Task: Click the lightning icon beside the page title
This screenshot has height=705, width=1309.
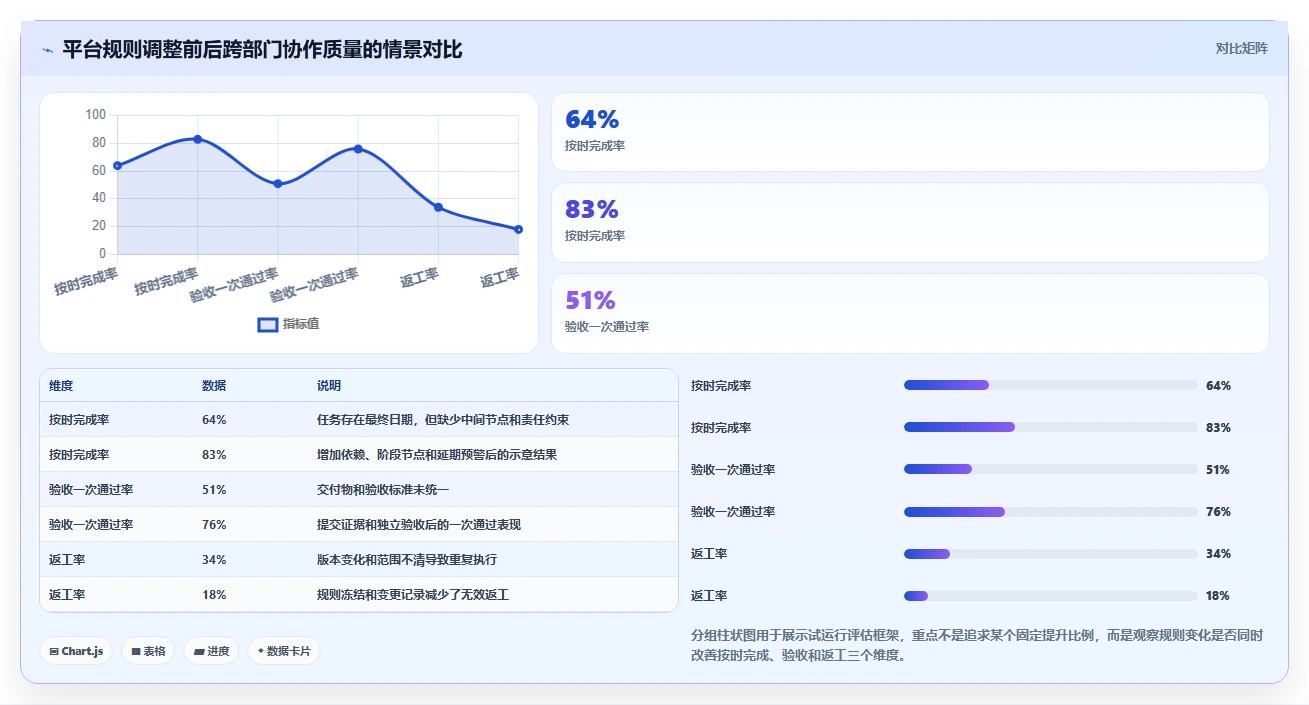Action: pyautogui.click(x=47, y=50)
